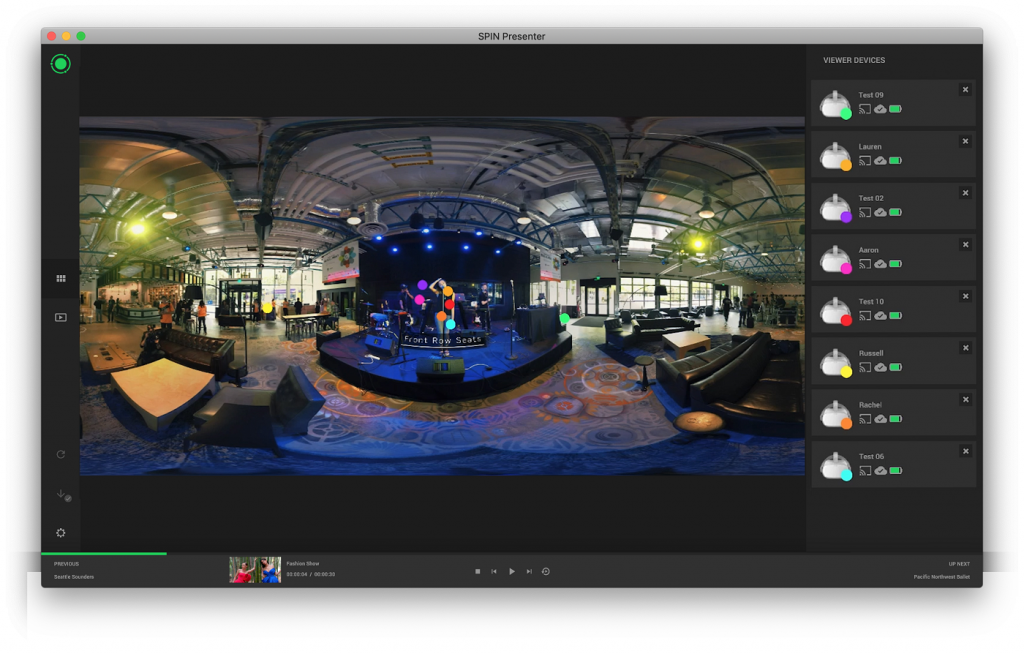Toggle casting for Russell's headset

[x=865, y=367]
